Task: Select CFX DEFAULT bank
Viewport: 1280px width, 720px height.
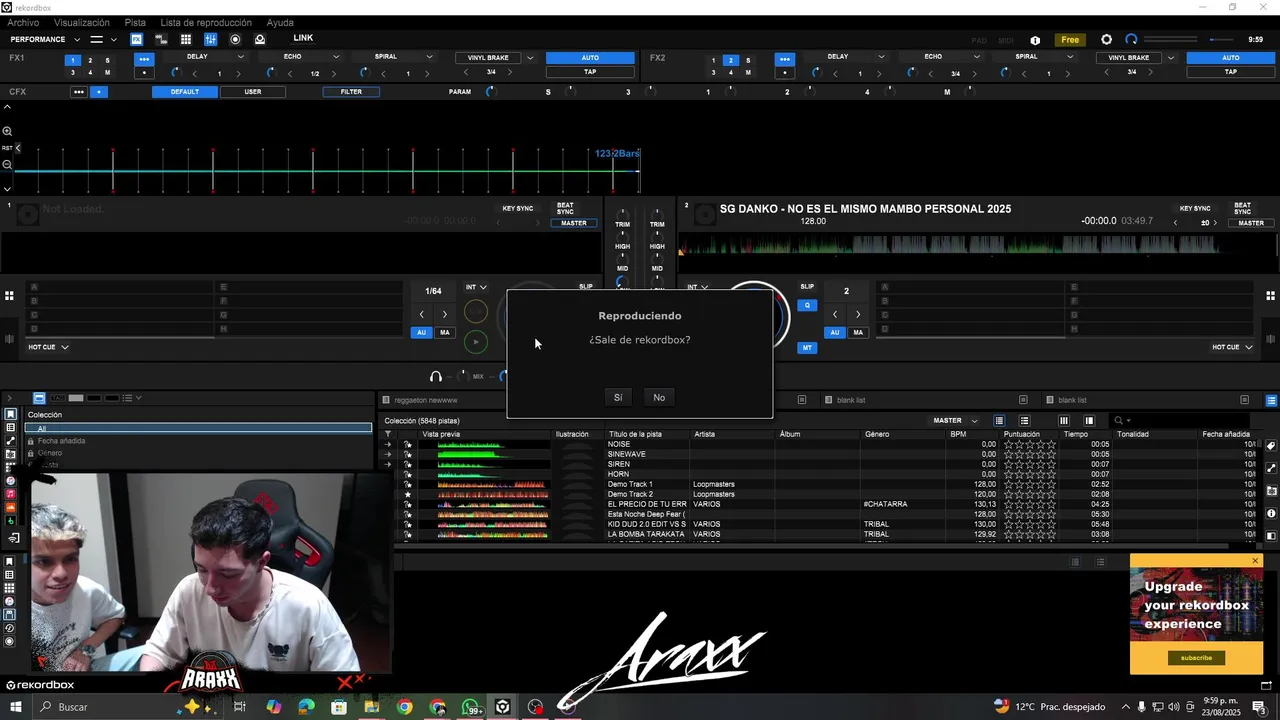Action: pos(184,92)
